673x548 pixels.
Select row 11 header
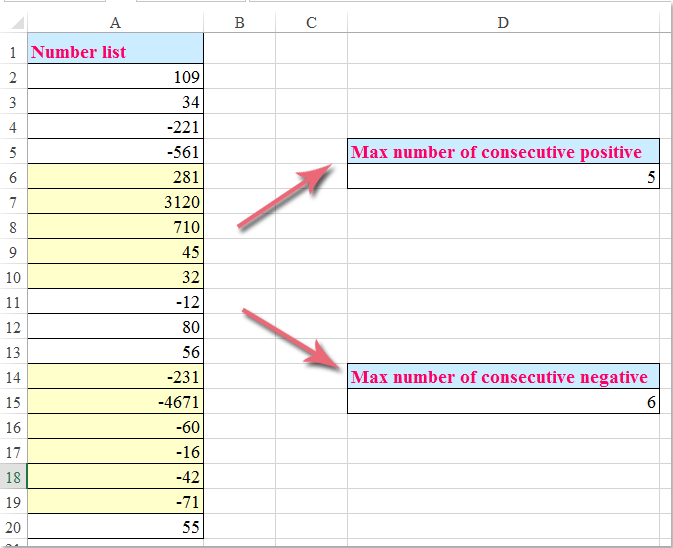(x=14, y=302)
